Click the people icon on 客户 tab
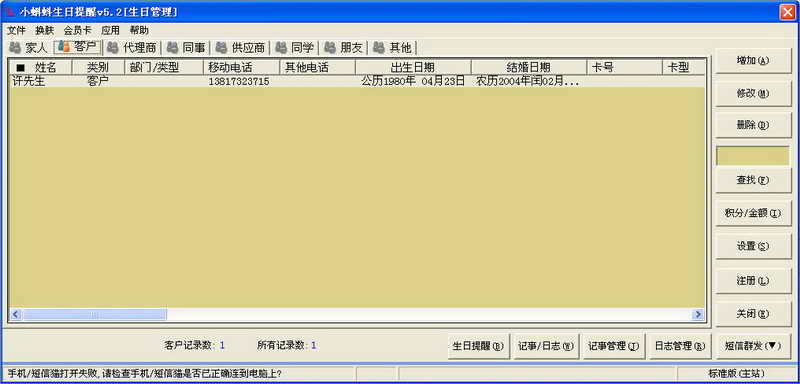The image size is (800, 384). tap(63, 46)
